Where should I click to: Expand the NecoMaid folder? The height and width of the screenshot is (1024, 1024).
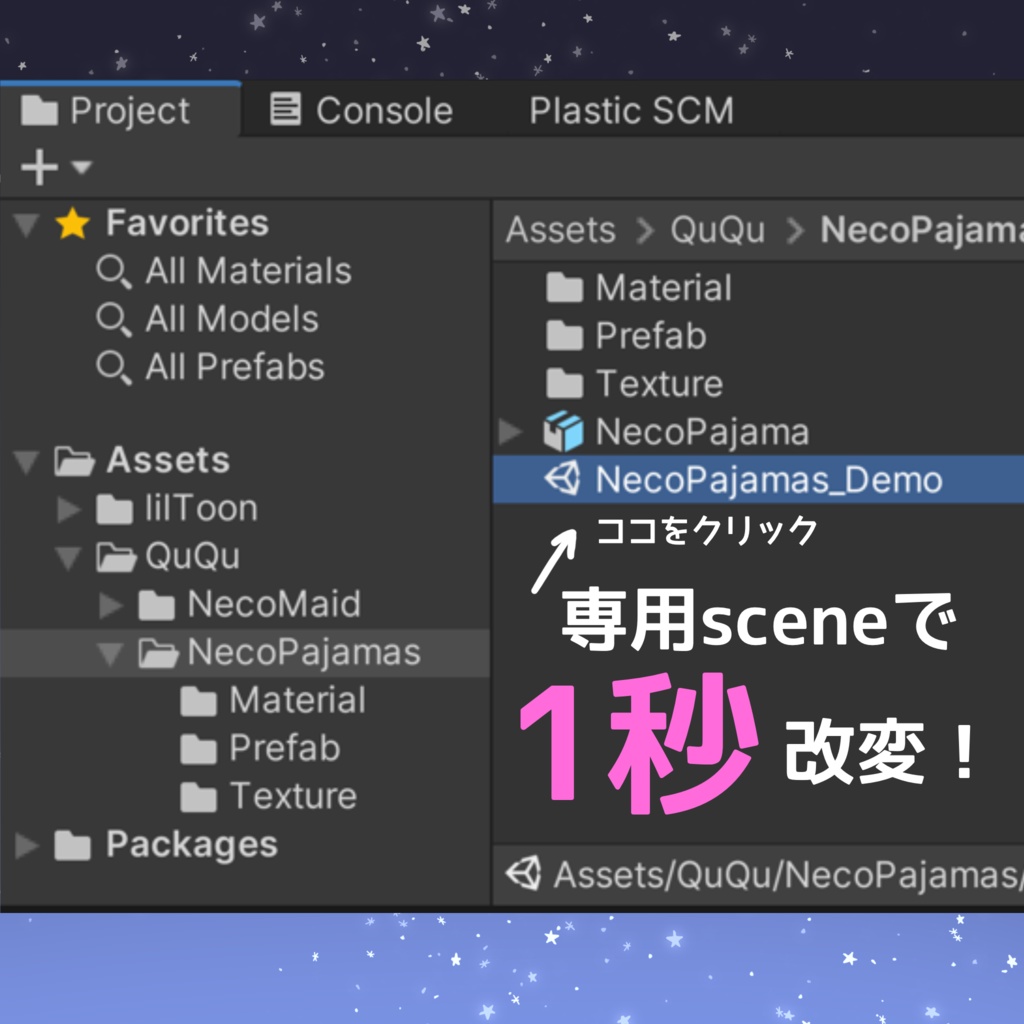tap(111, 605)
